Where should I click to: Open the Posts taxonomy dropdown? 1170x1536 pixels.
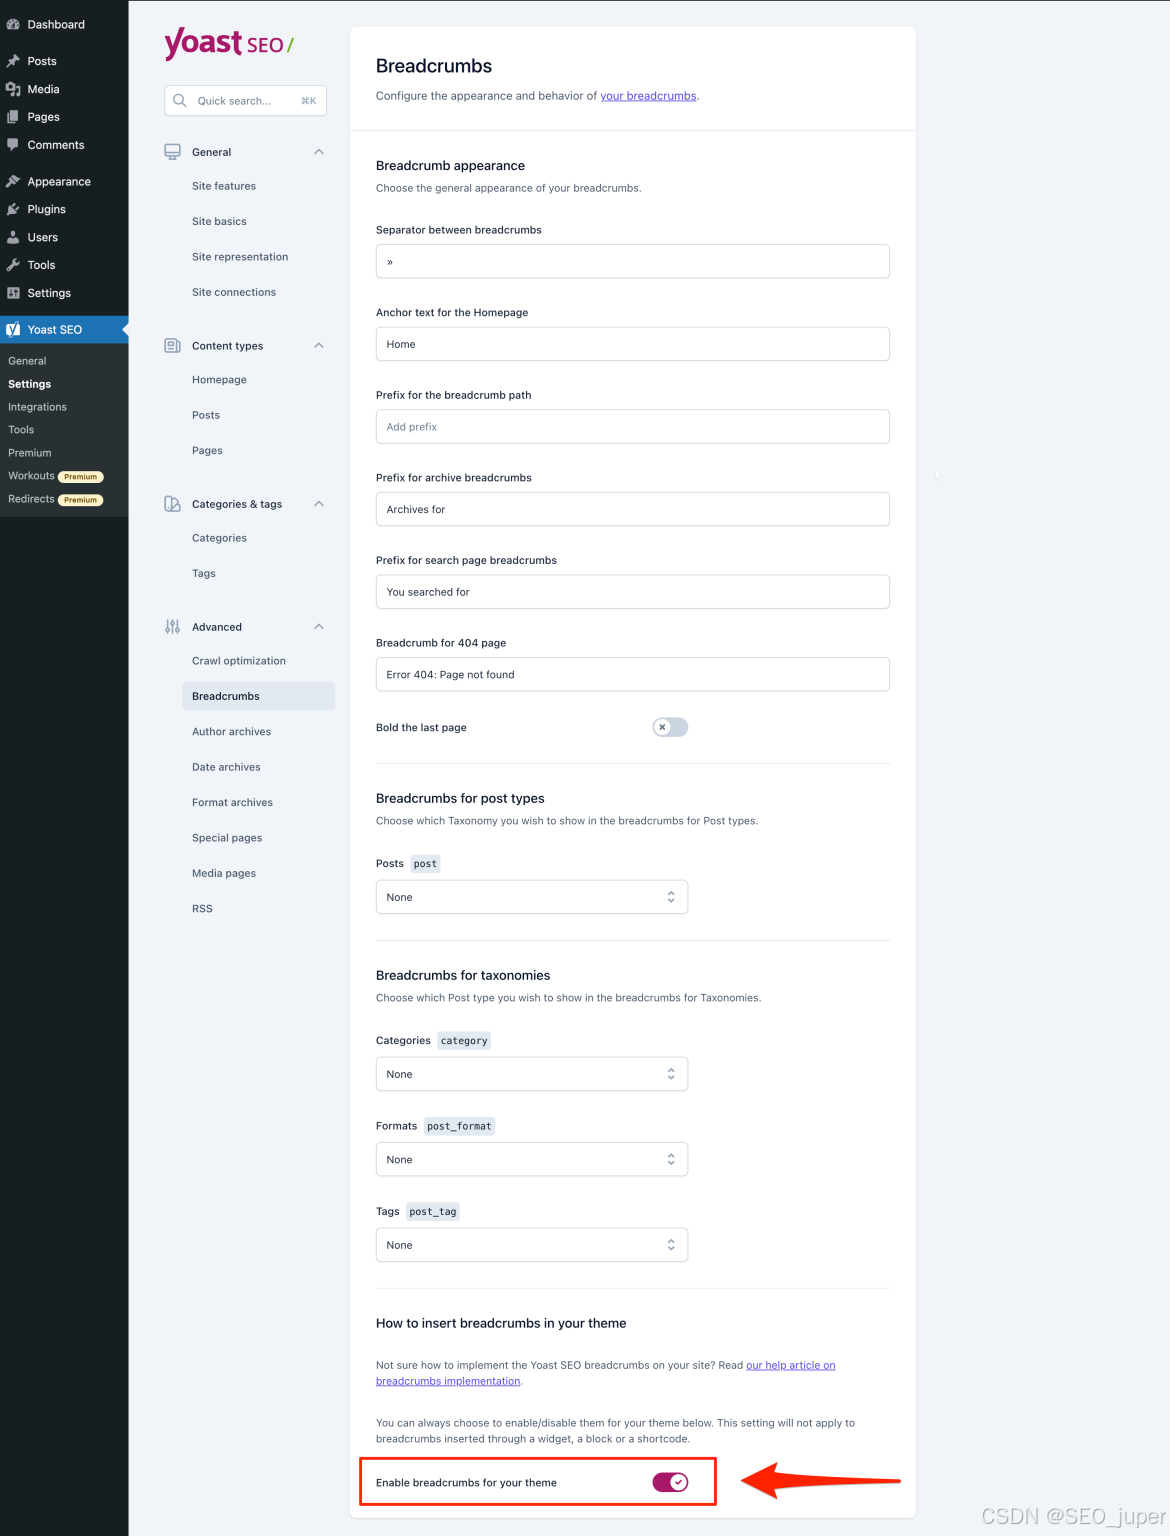tap(532, 897)
